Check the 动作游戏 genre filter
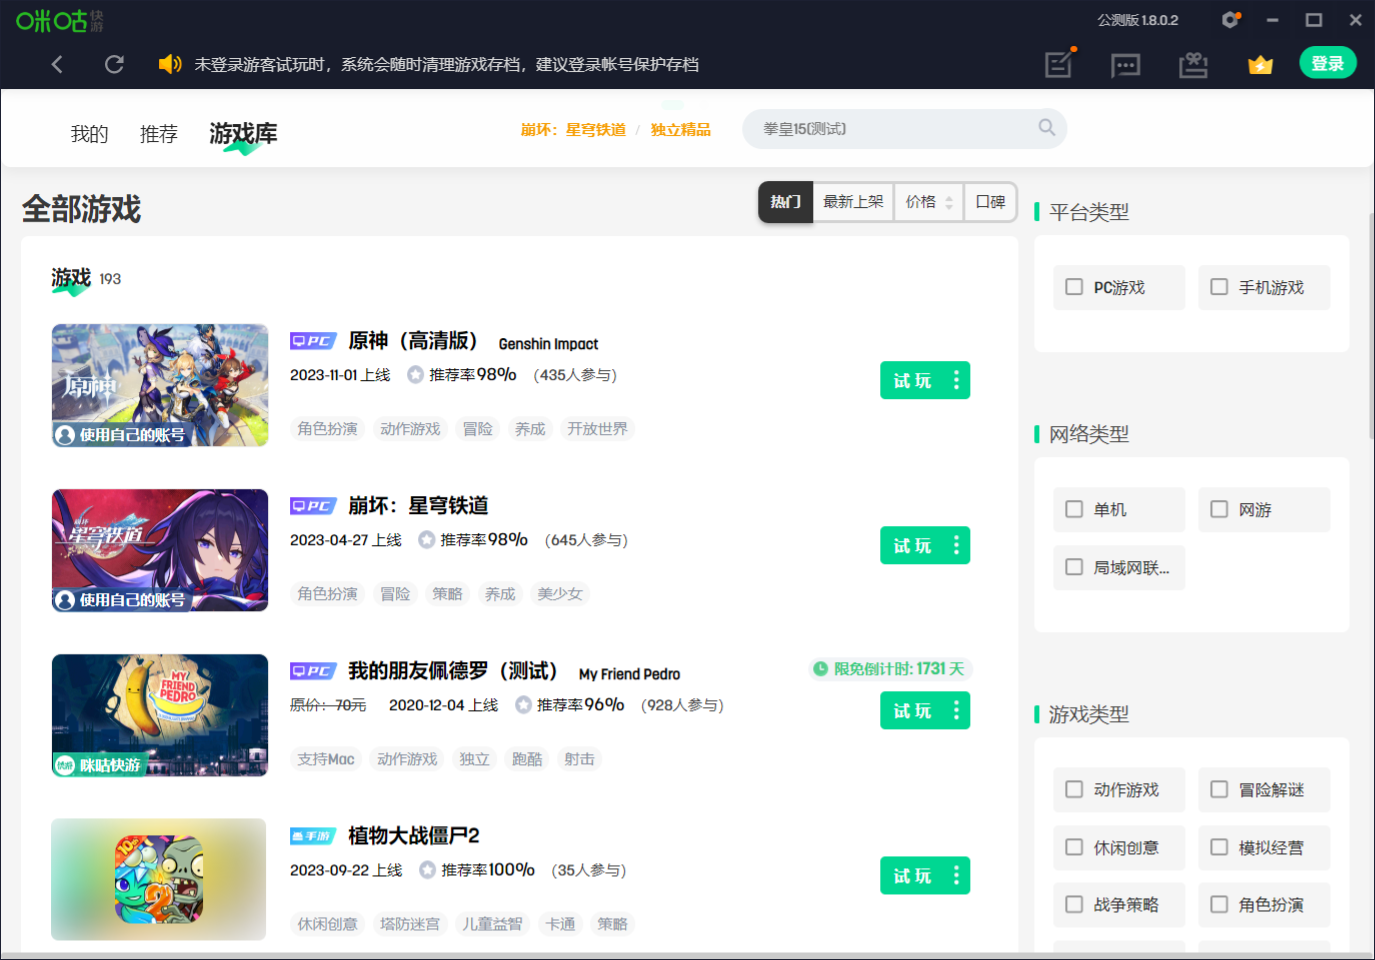Image resolution: width=1375 pixels, height=960 pixels. 1074,790
